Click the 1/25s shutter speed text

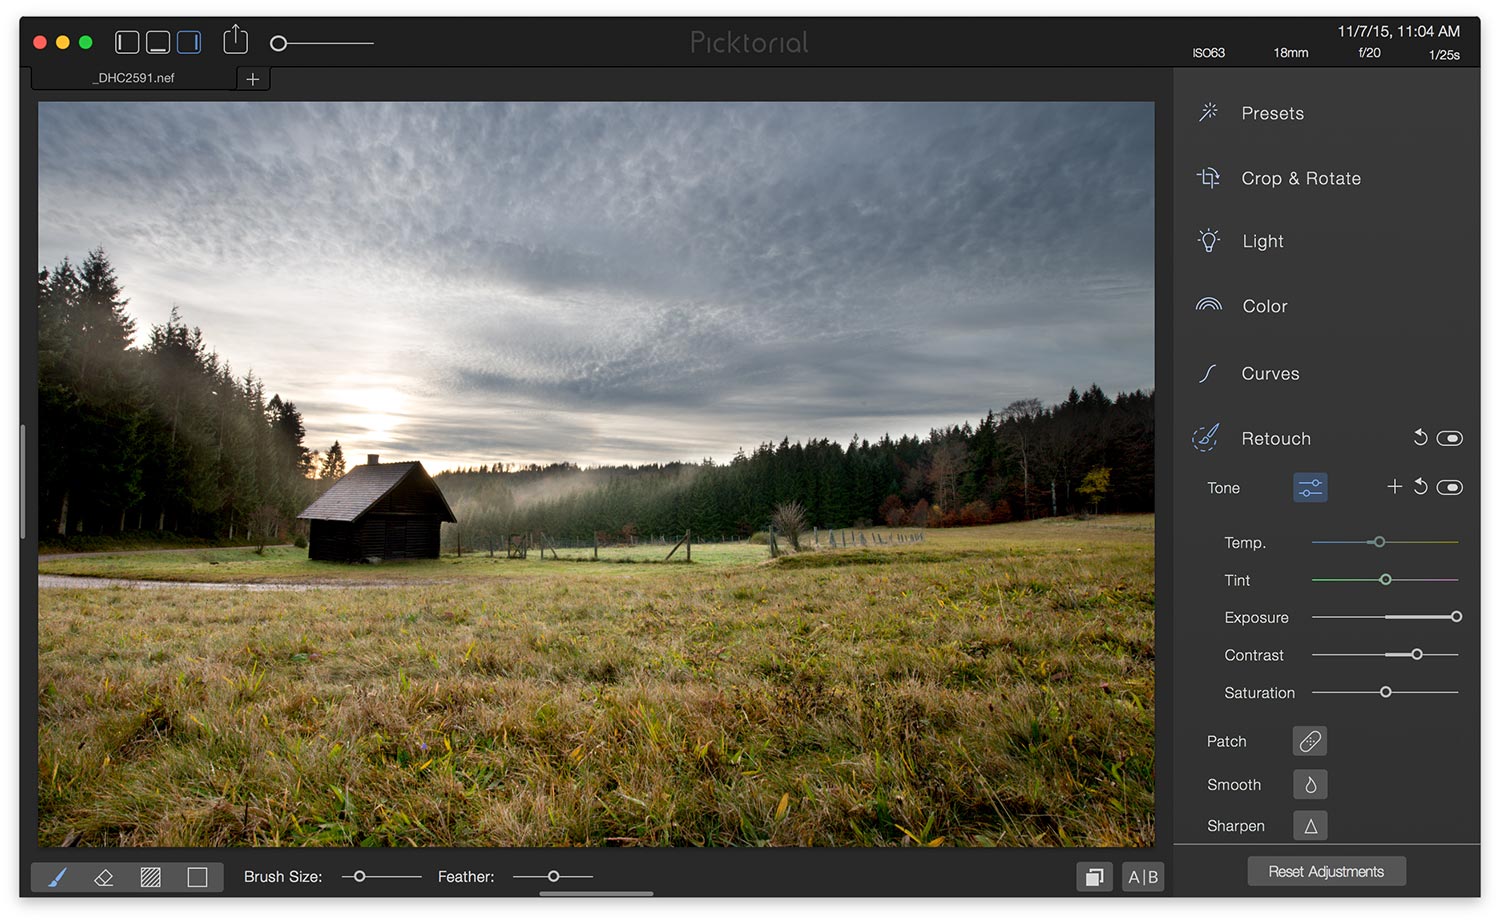1444,55
